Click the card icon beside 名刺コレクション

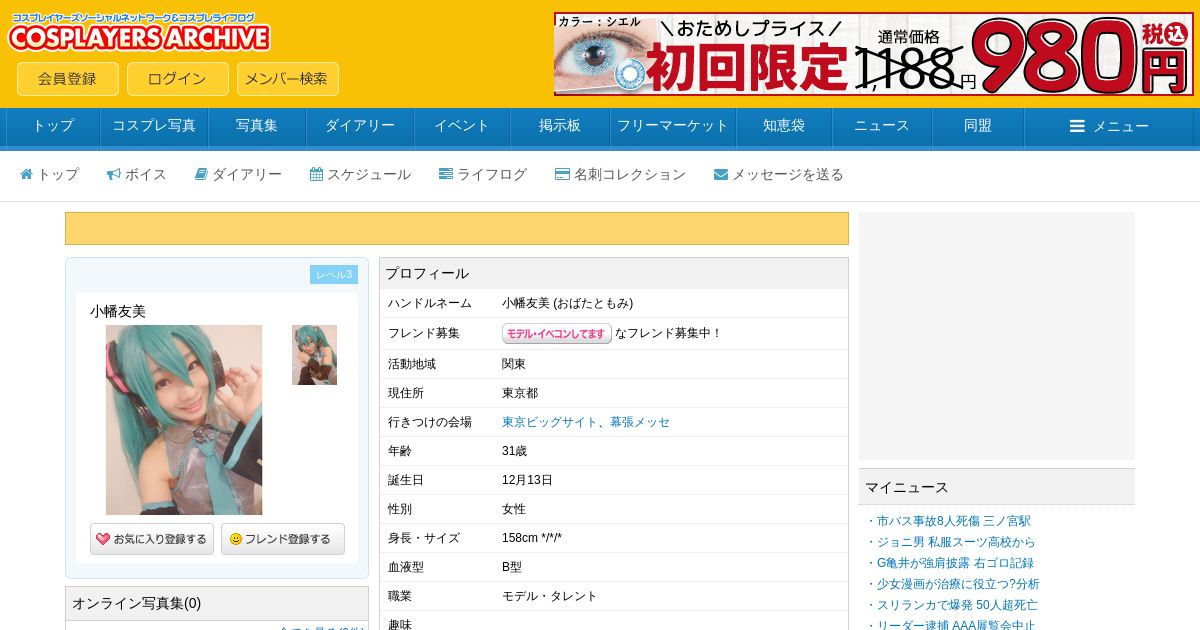click(x=562, y=174)
